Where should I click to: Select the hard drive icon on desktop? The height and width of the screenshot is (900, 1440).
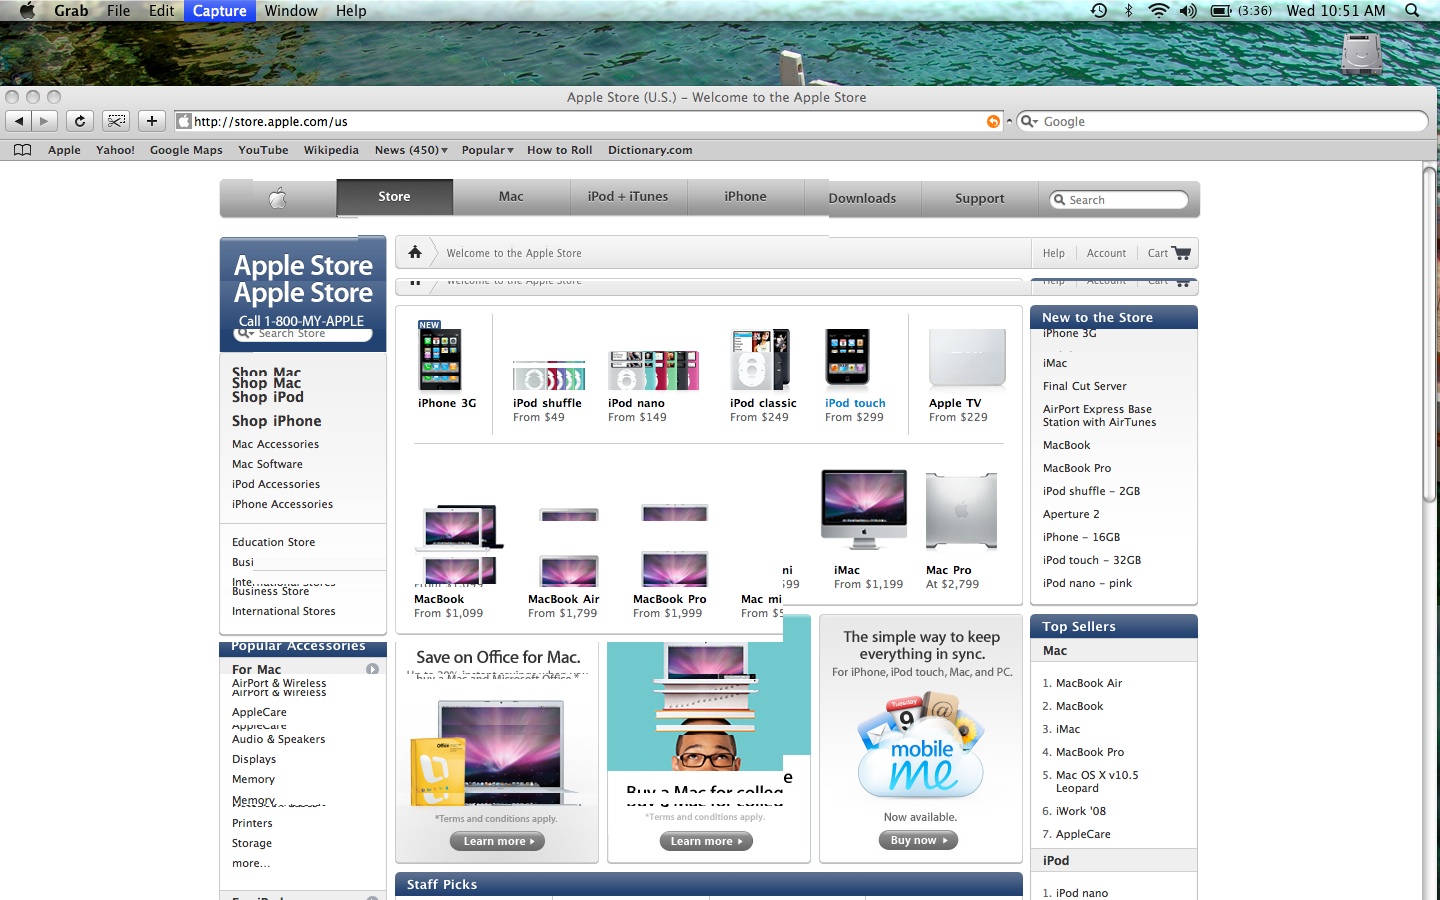point(1362,54)
